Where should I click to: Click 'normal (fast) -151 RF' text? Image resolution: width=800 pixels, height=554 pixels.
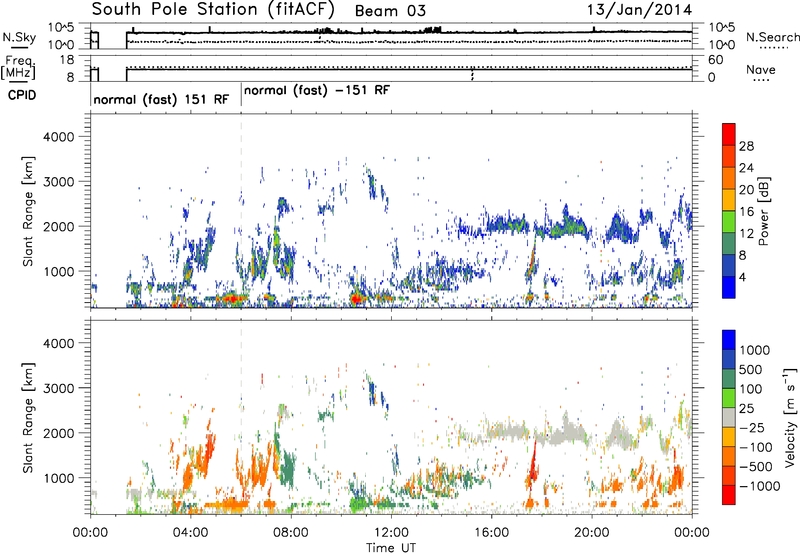pos(317,91)
